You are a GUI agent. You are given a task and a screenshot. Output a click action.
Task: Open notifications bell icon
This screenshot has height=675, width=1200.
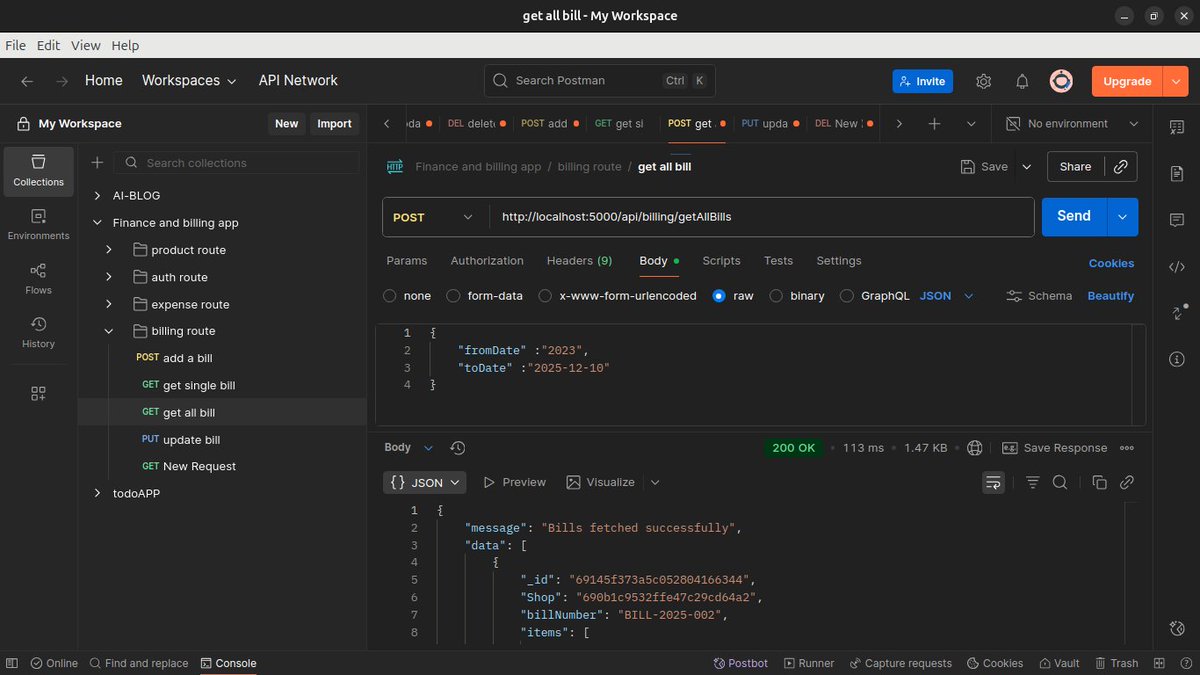(x=1022, y=81)
